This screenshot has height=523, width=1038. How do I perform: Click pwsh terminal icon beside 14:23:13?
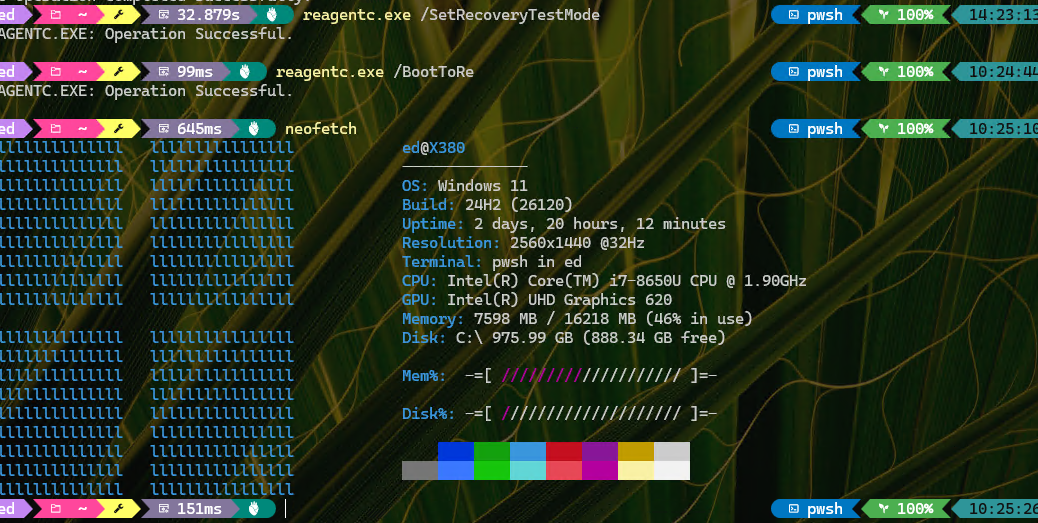[794, 15]
